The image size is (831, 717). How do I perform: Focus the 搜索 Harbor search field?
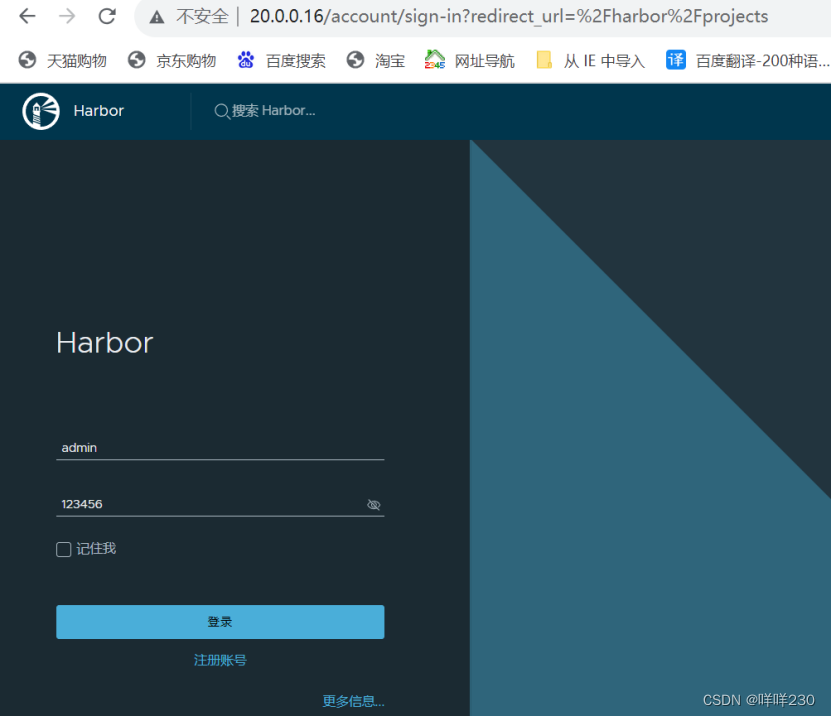coord(273,111)
